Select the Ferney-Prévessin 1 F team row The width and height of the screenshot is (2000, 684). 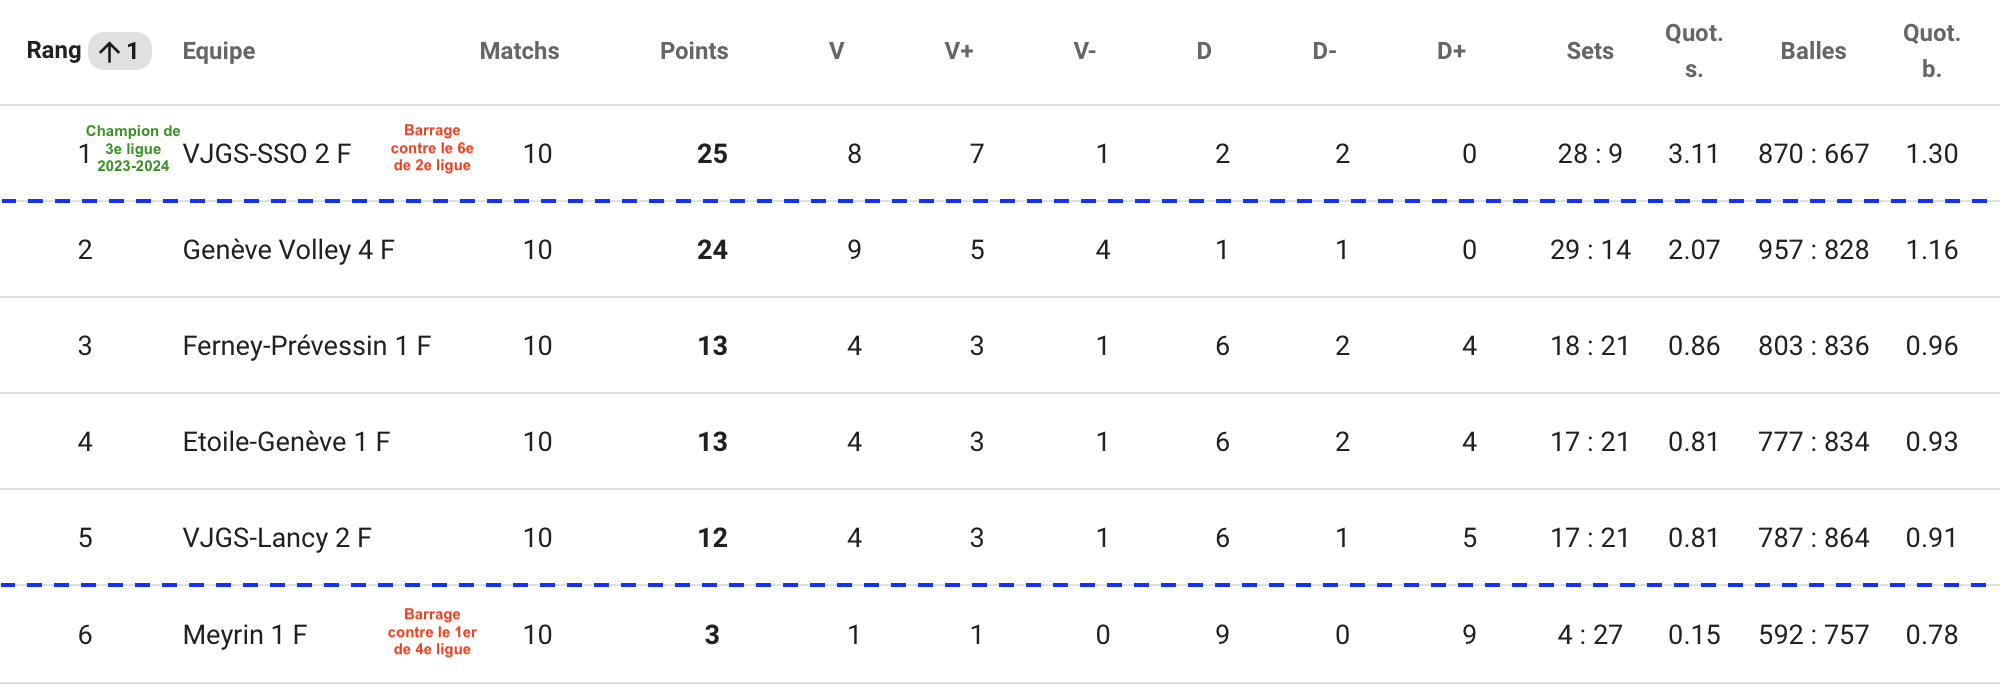pos(306,346)
